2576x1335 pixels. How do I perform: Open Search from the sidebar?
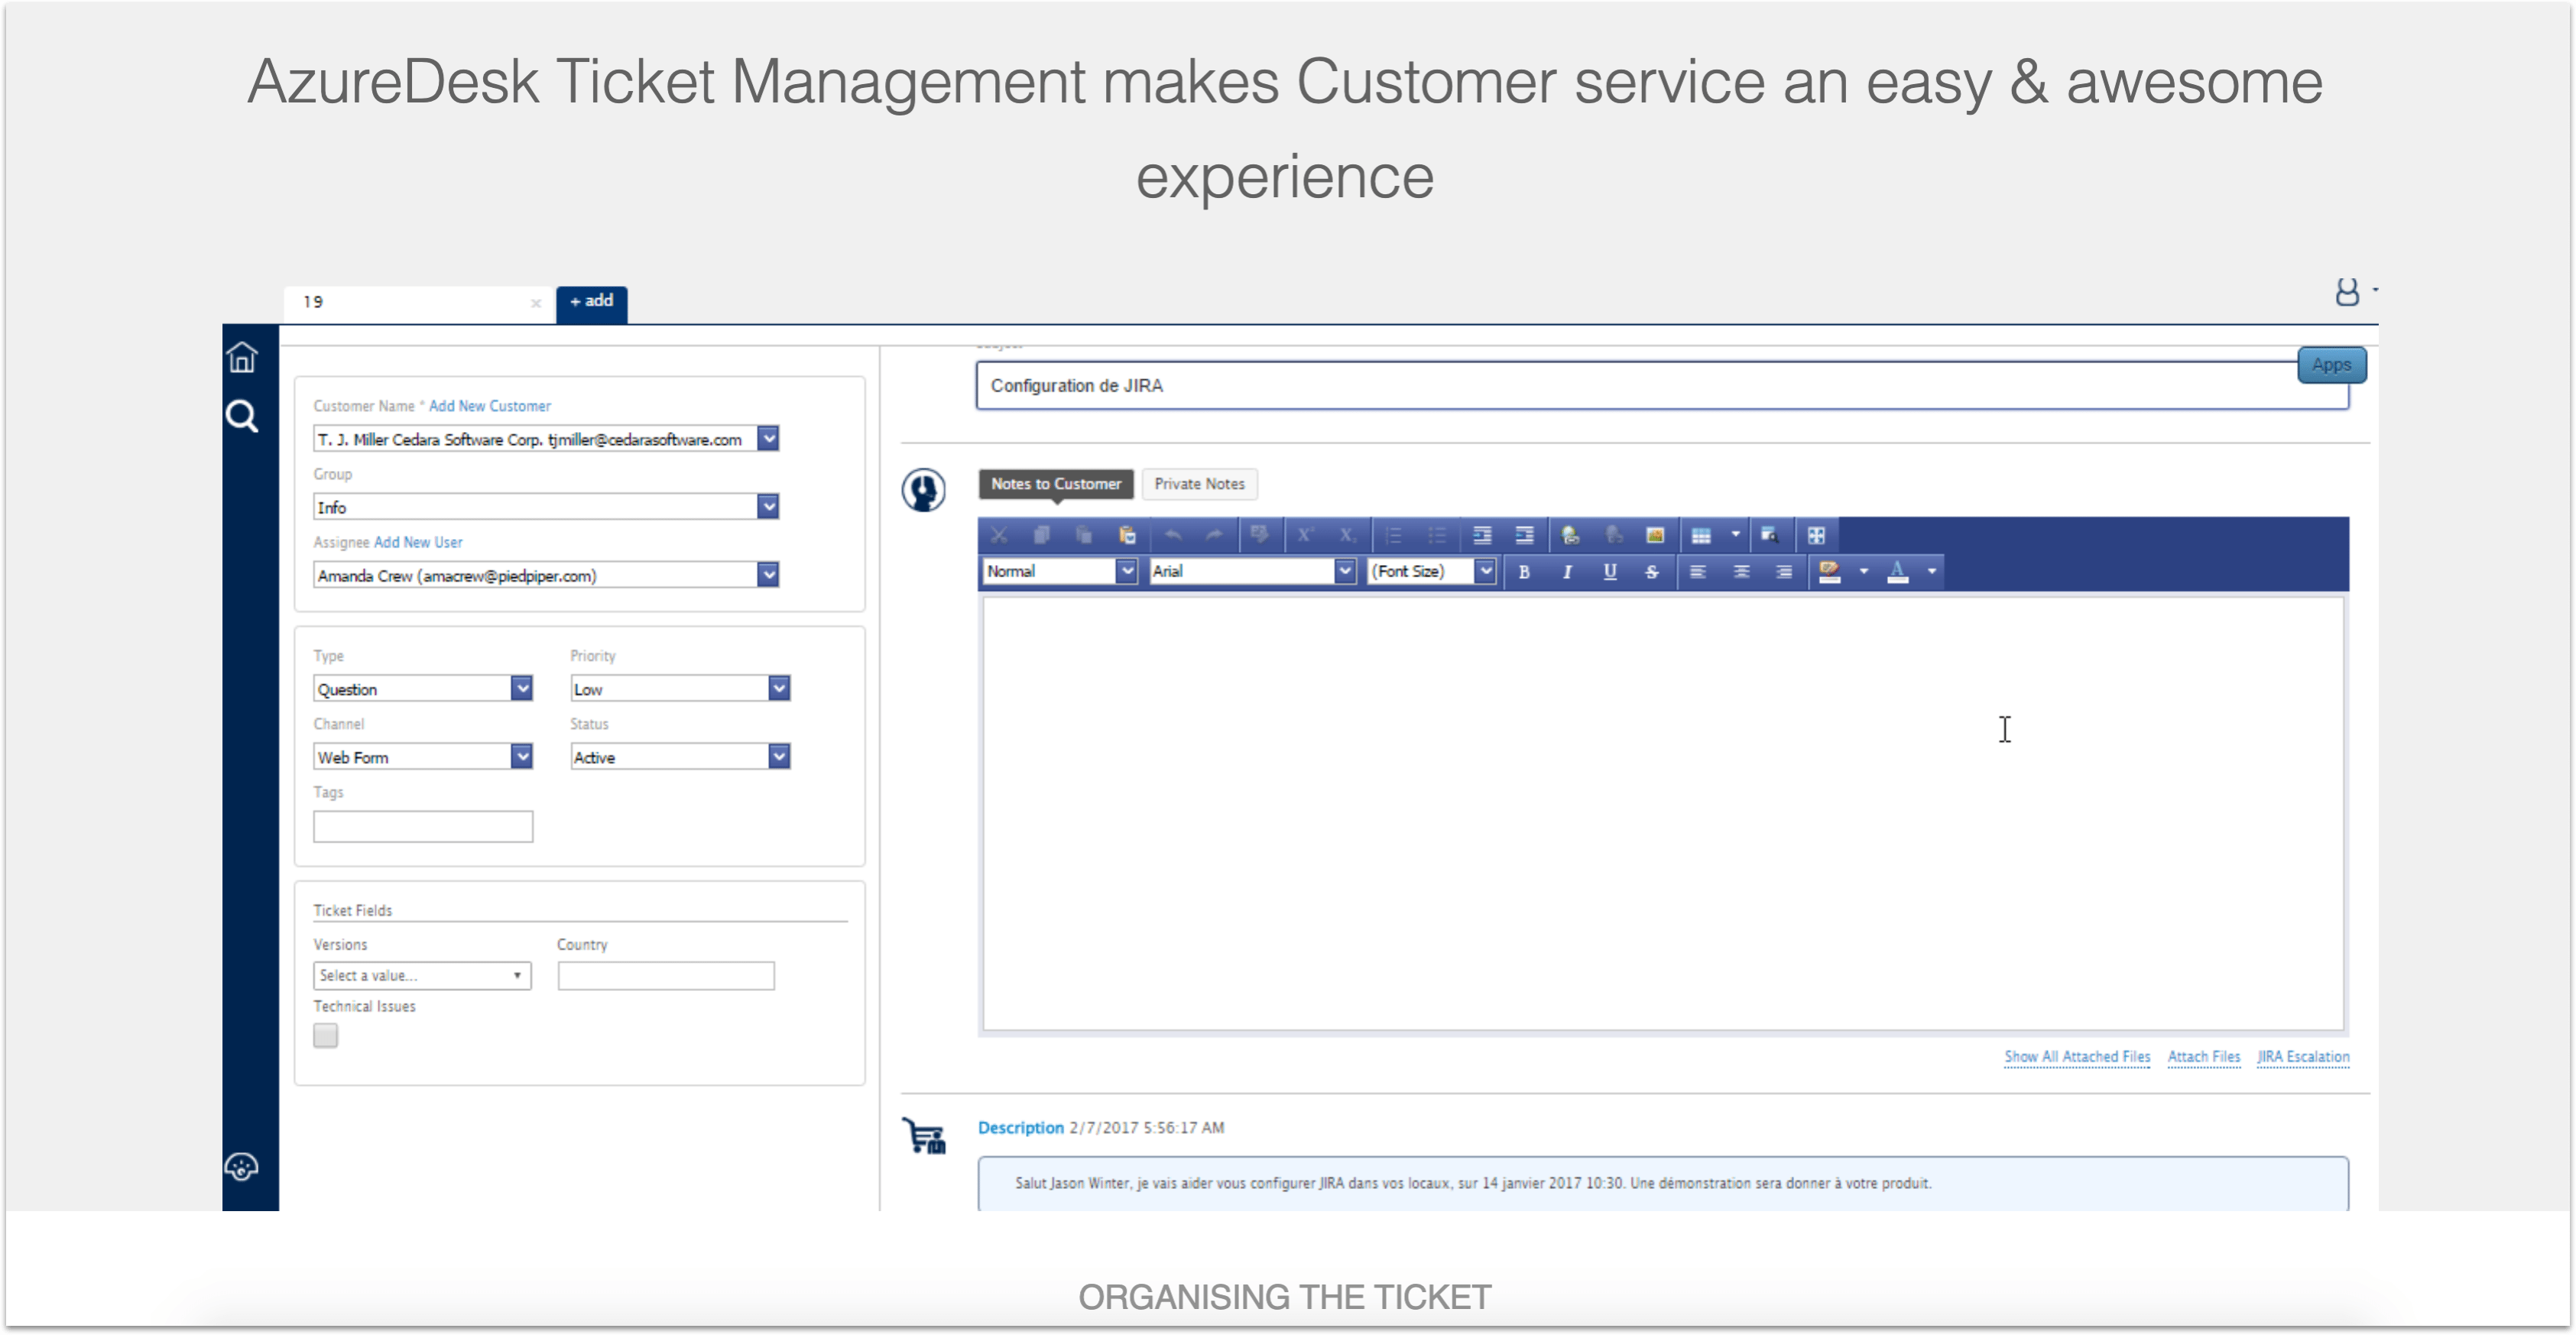tap(242, 415)
